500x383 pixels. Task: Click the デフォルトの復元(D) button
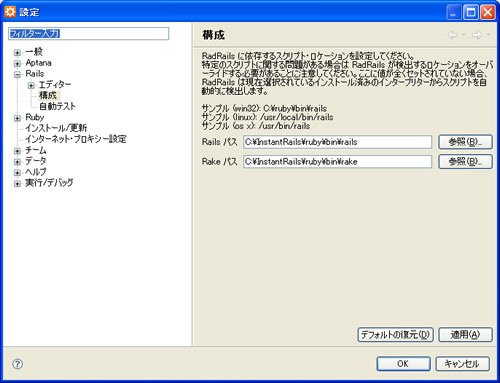pyautogui.click(x=395, y=335)
